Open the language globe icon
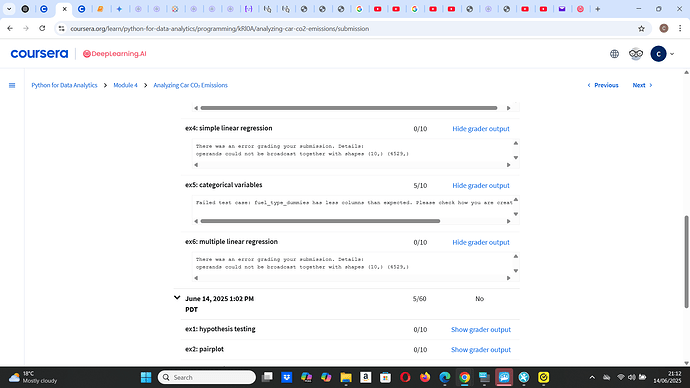 coord(614,54)
